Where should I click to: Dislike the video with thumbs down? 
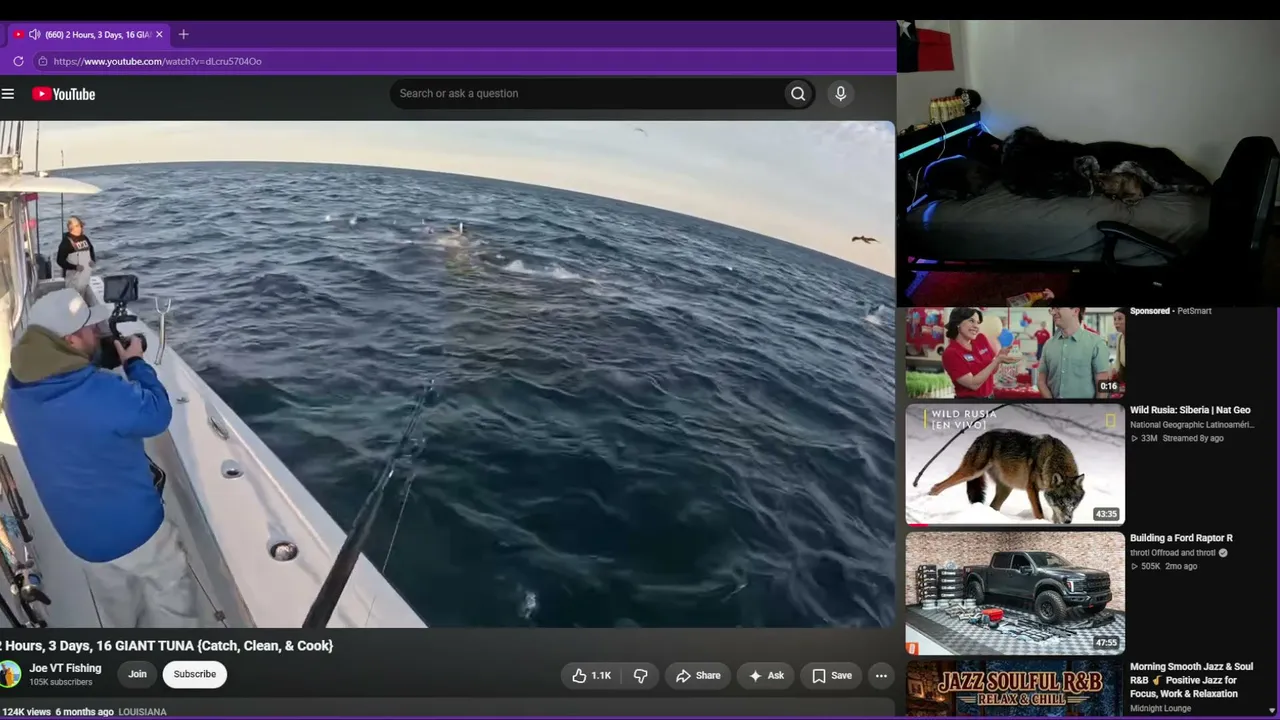point(641,676)
